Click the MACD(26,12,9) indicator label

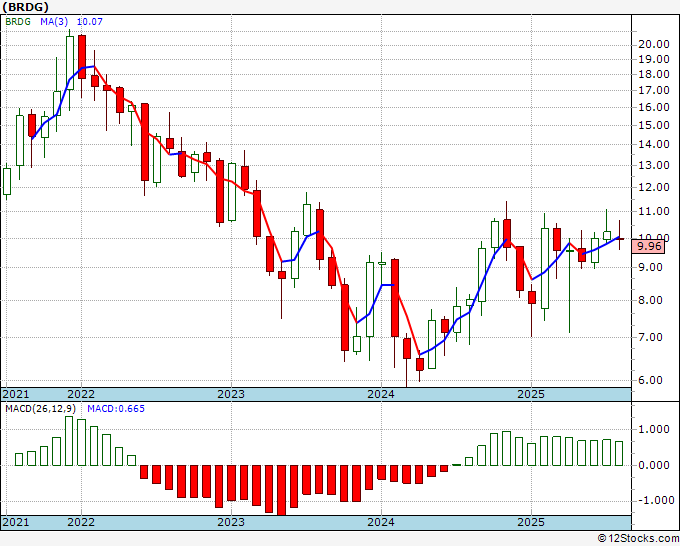[x=41, y=409]
